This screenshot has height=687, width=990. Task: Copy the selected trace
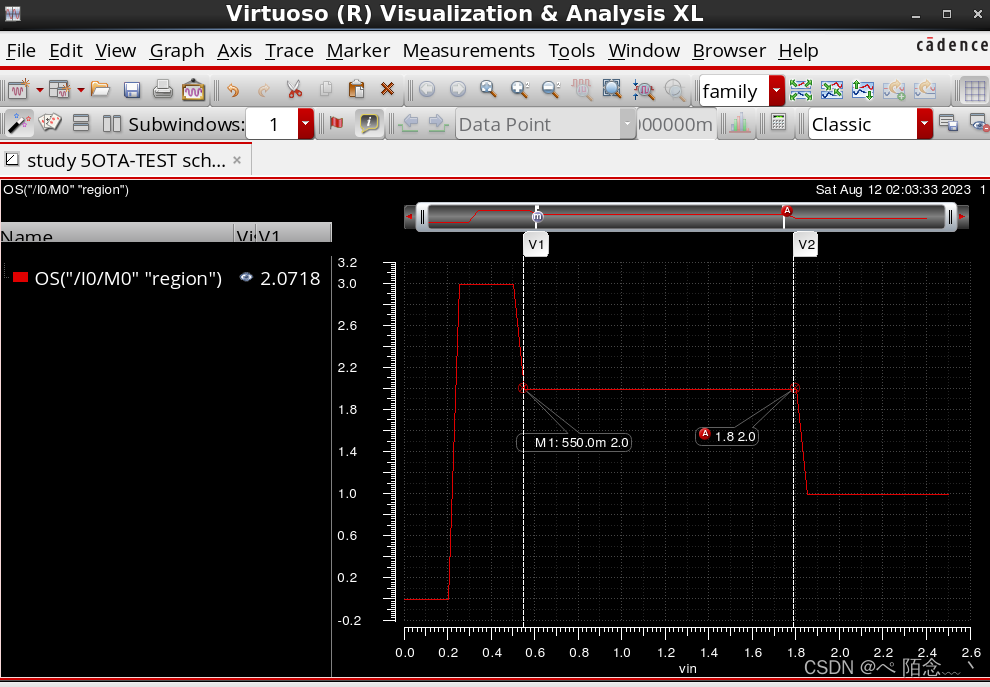pyautogui.click(x=326, y=90)
